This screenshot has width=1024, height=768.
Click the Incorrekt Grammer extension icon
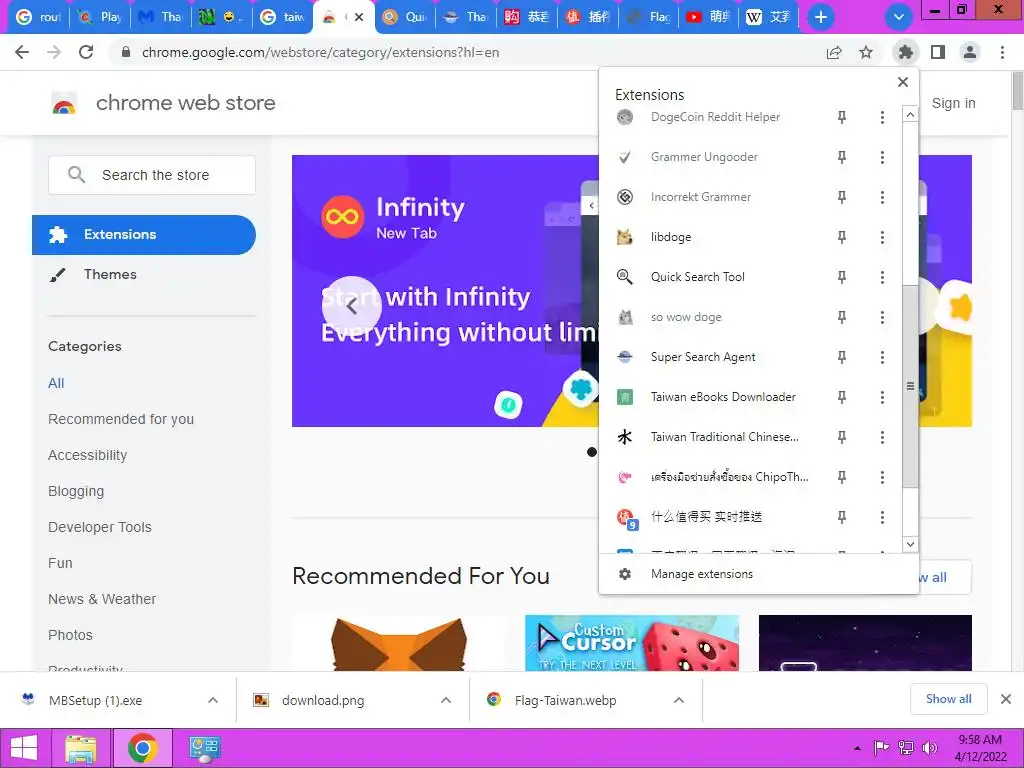coord(625,197)
